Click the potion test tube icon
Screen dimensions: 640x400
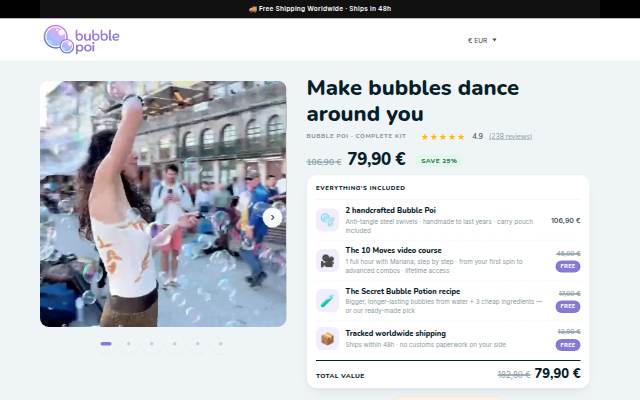tap(327, 300)
